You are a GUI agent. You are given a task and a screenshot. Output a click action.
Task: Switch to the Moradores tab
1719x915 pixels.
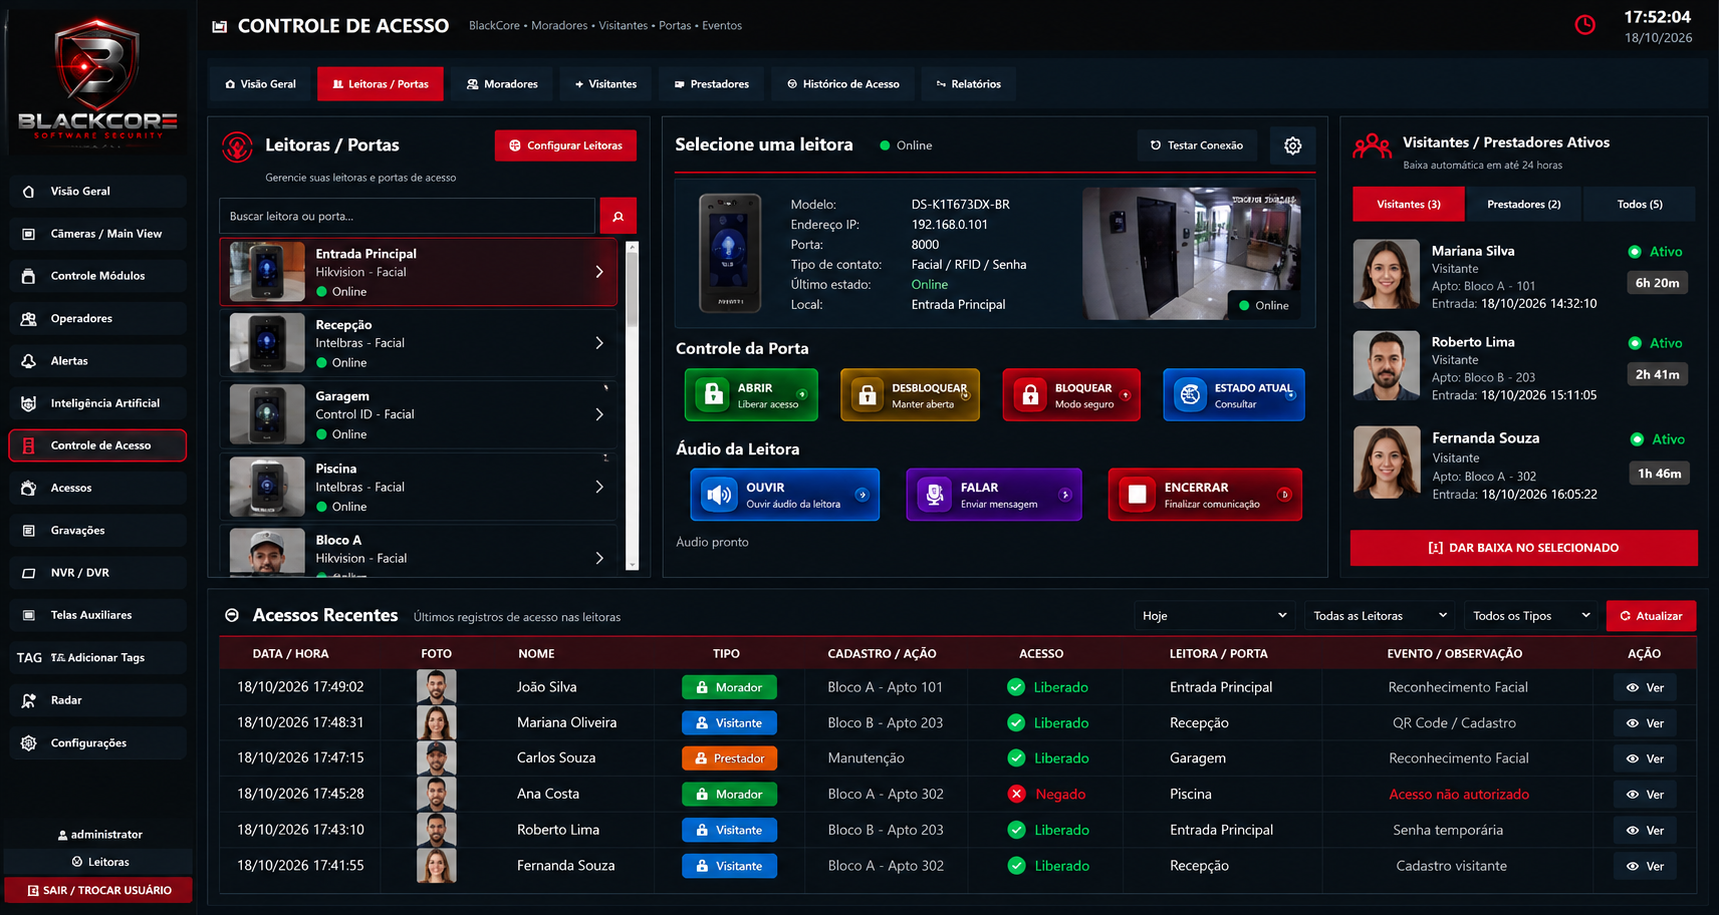(x=502, y=84)
